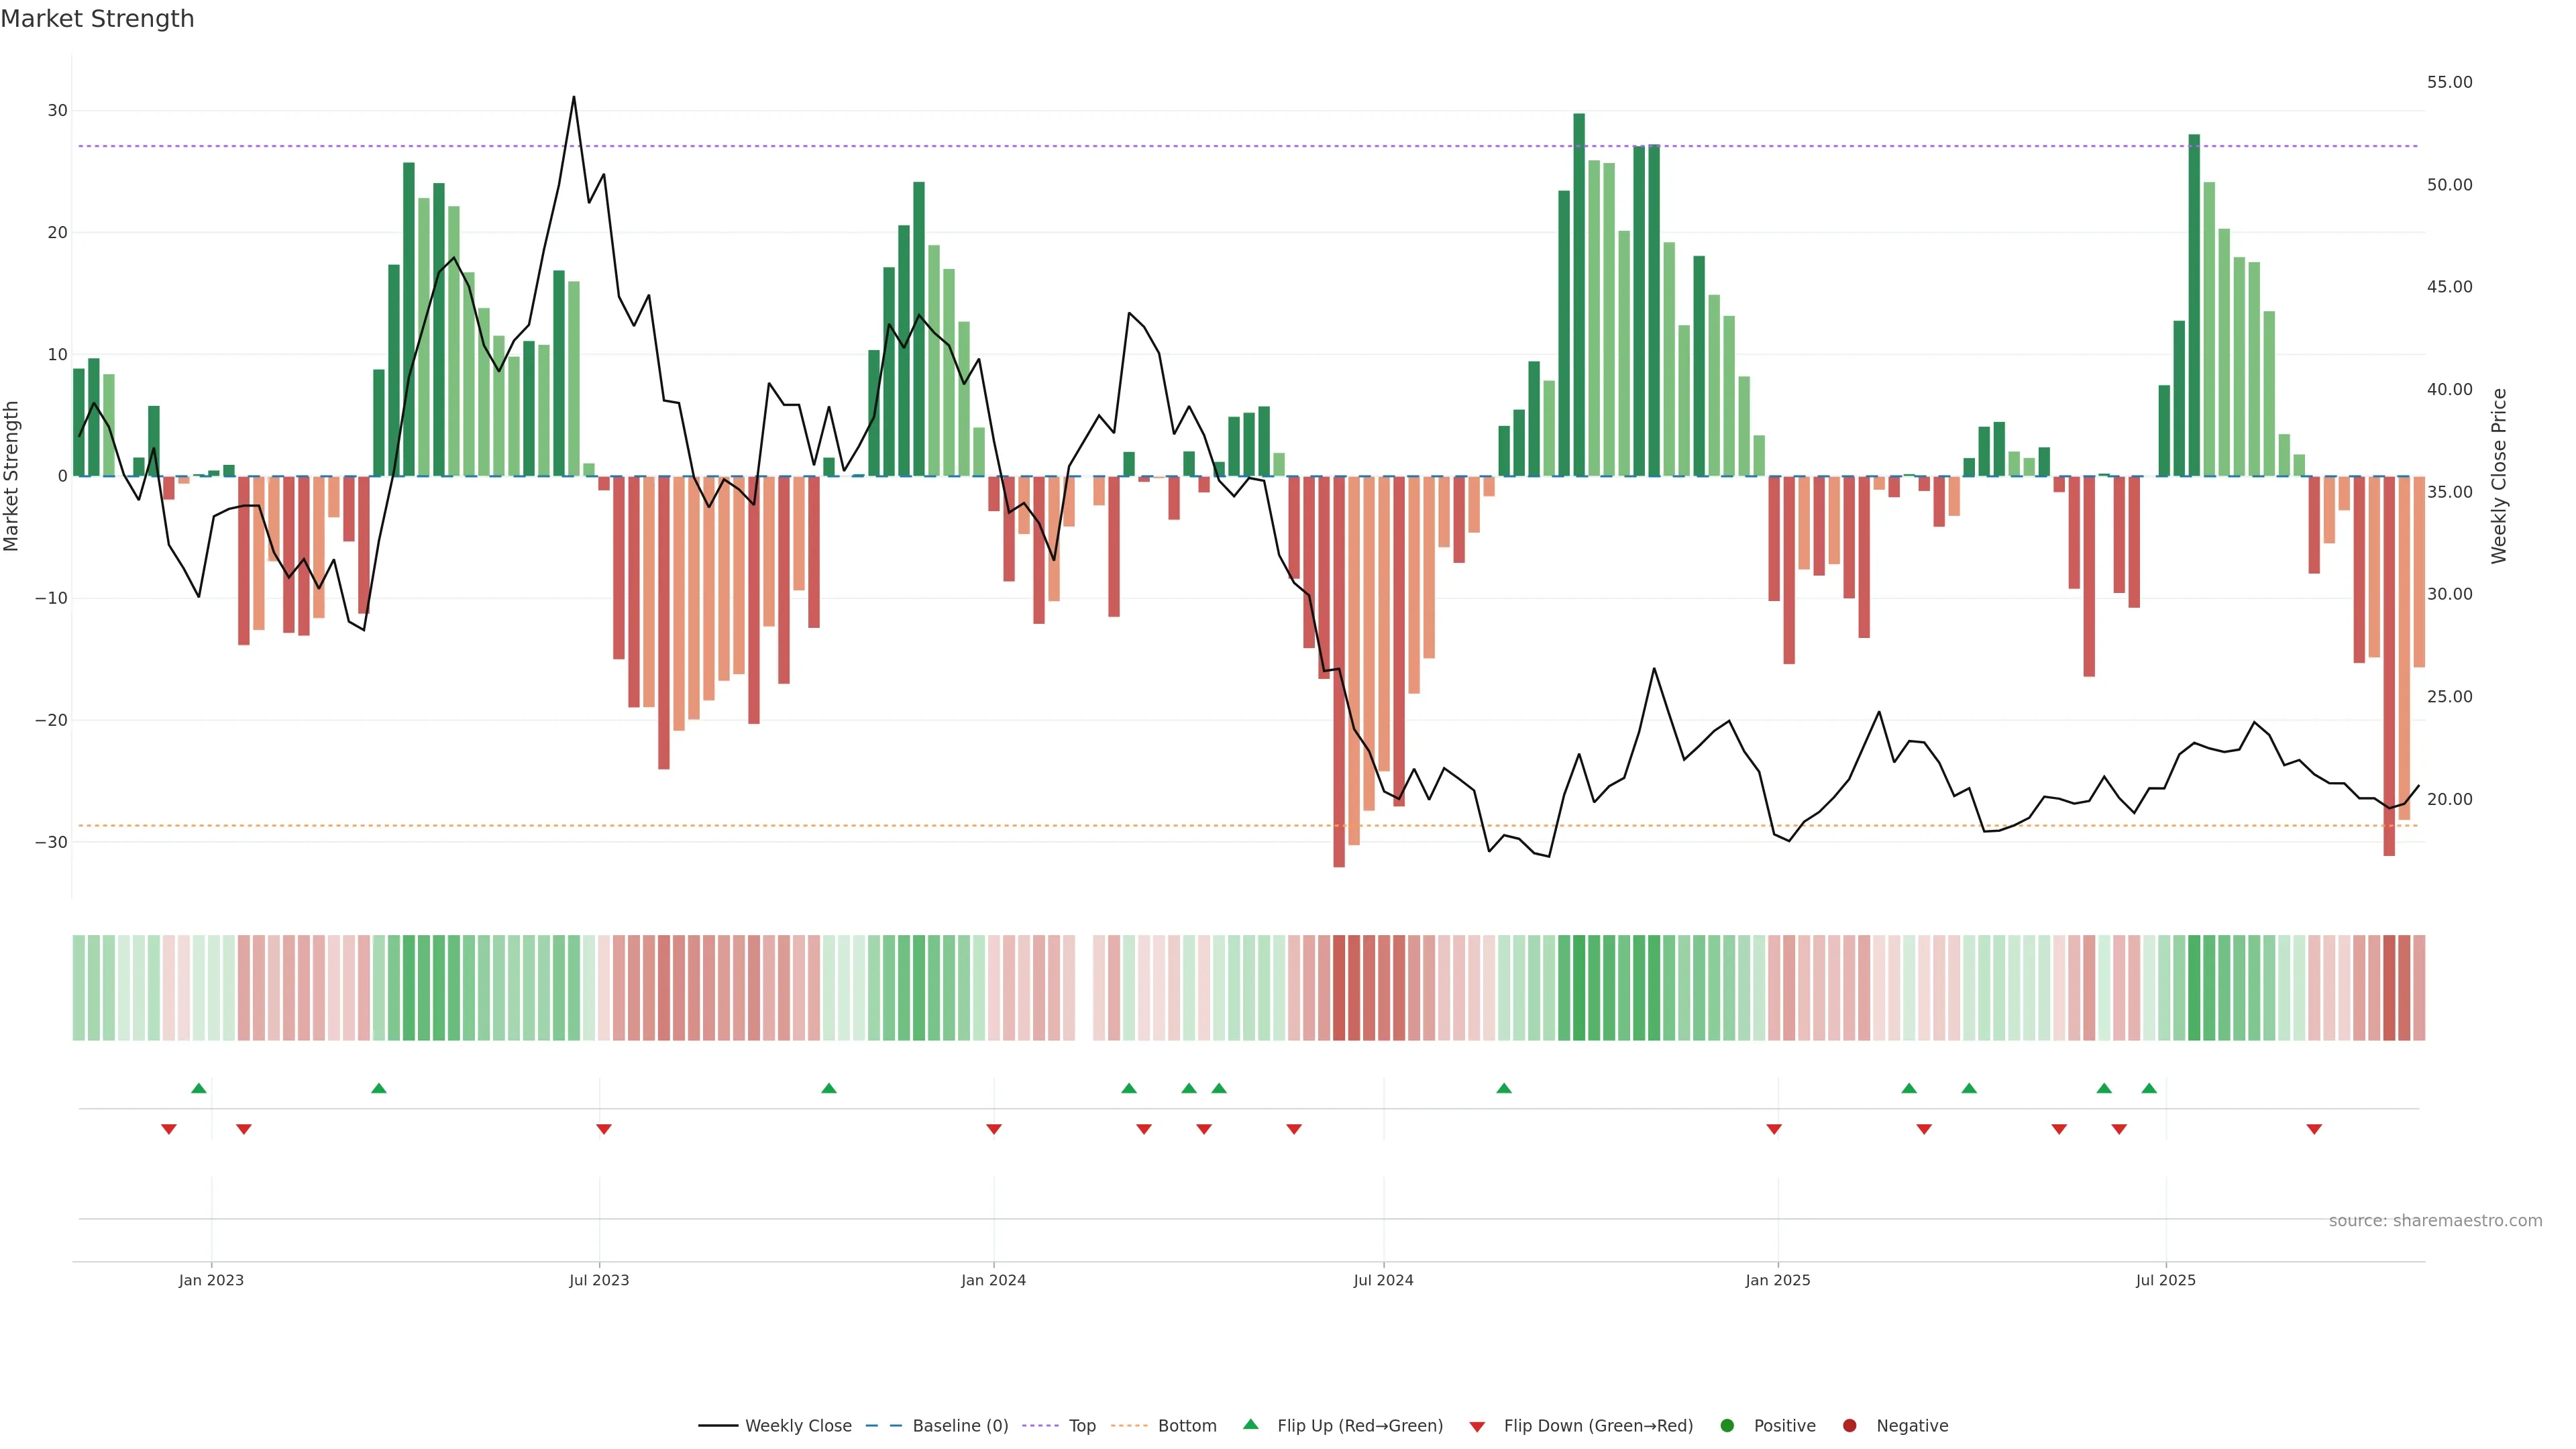This screenshot has height=1449, width=2576.
Task: Click the first flip-down marker after Jan 2025
Action: pyautogui.click(x=1924, y=1129)
